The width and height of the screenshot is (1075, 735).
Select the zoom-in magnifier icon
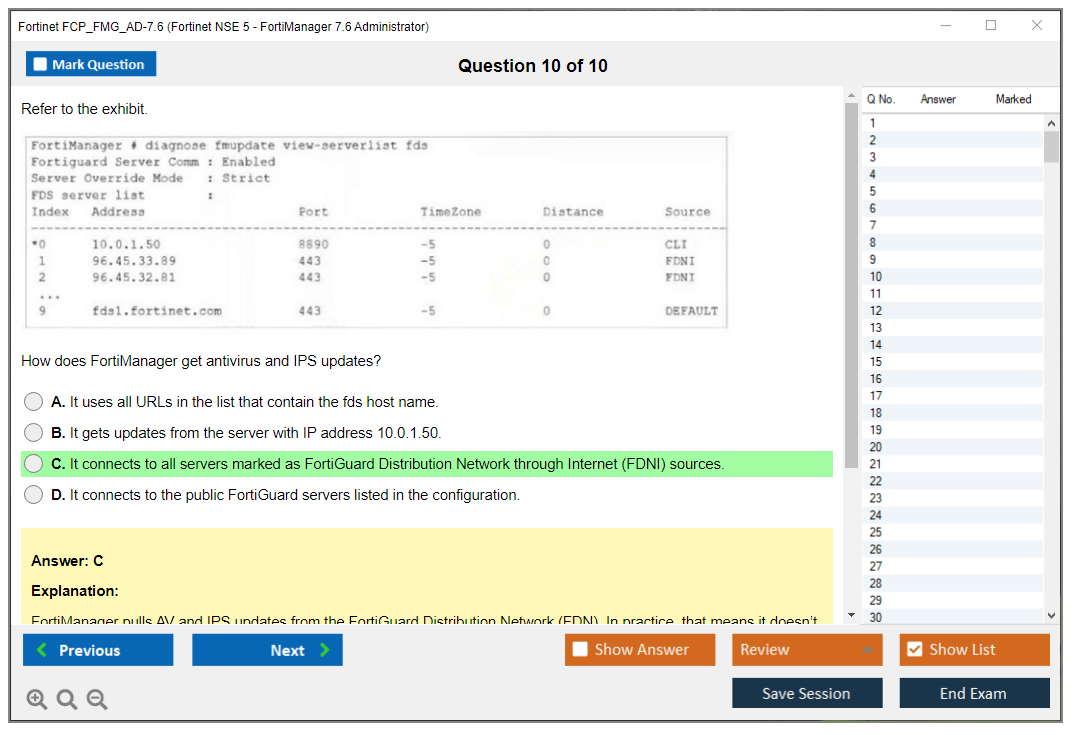(36, 699)
